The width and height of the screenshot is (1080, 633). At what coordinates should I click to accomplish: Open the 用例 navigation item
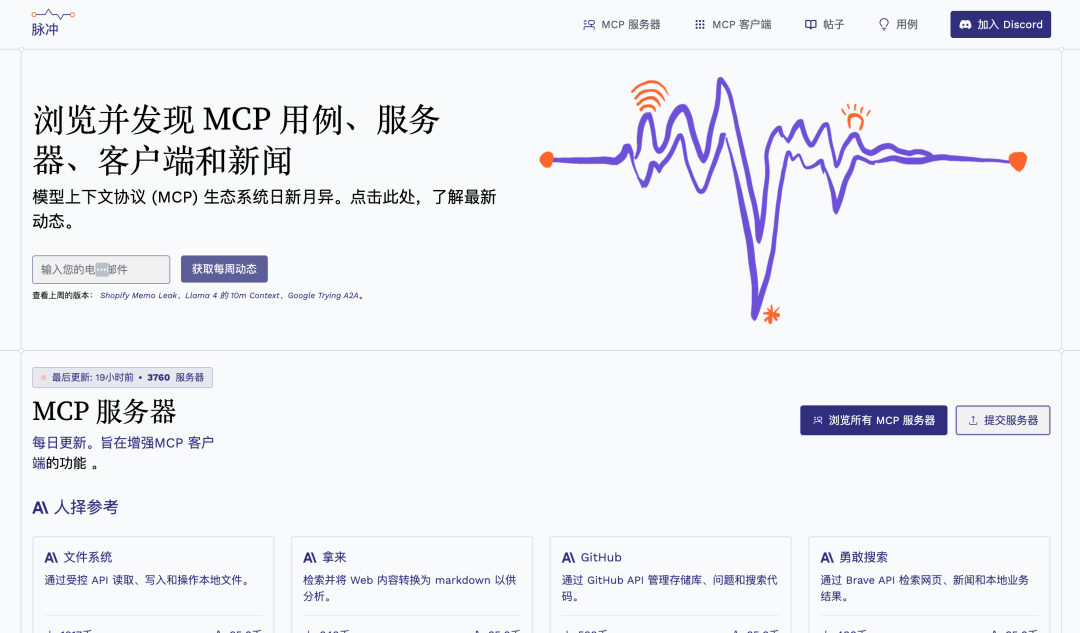pyautogui.click(x=906, y=24)
